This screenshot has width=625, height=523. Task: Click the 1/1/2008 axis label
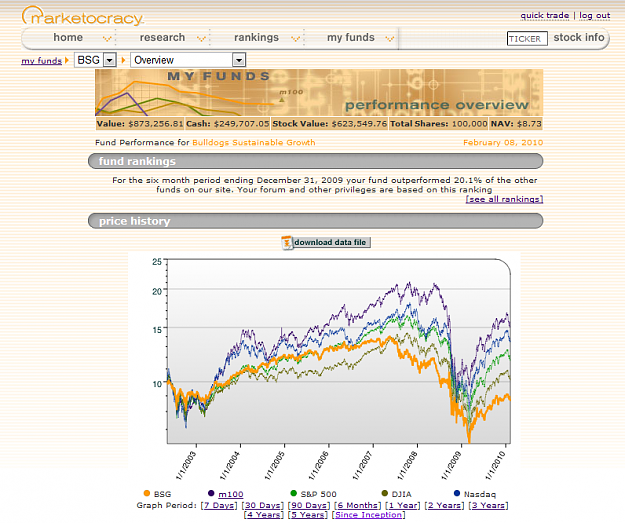[x=407, y=465]
